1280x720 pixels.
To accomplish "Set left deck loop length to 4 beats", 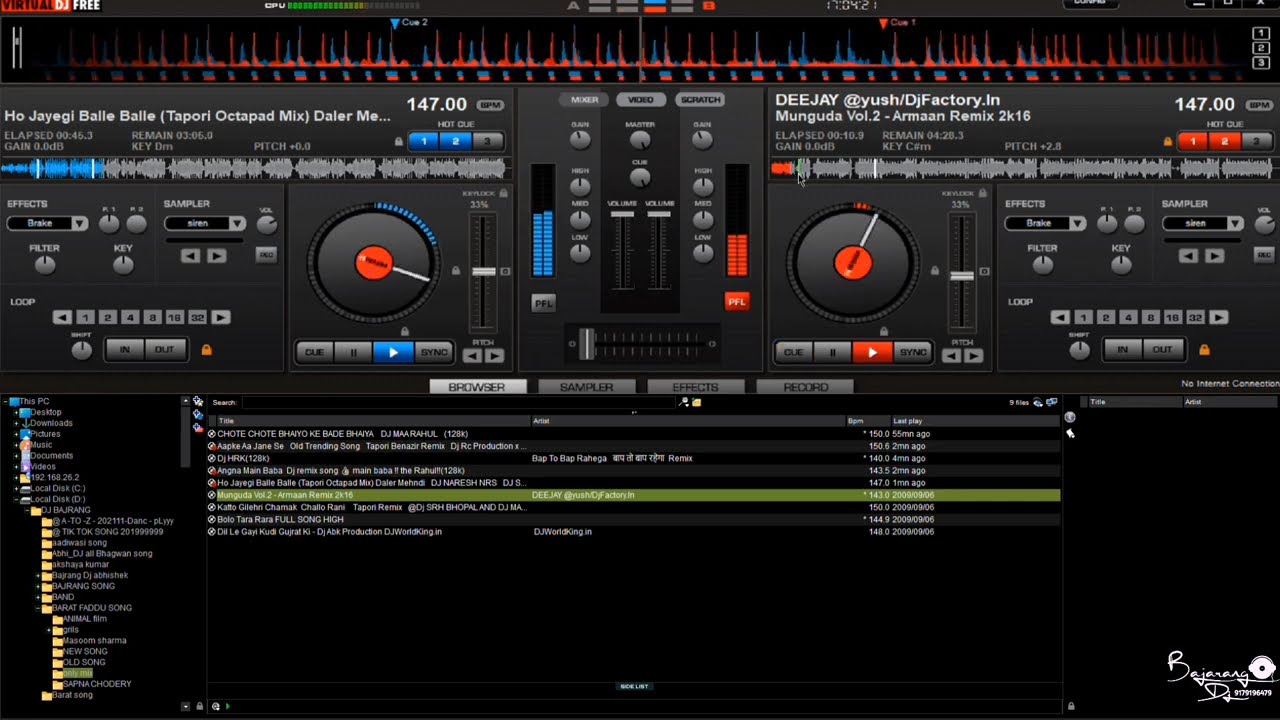I will (130, 317).
